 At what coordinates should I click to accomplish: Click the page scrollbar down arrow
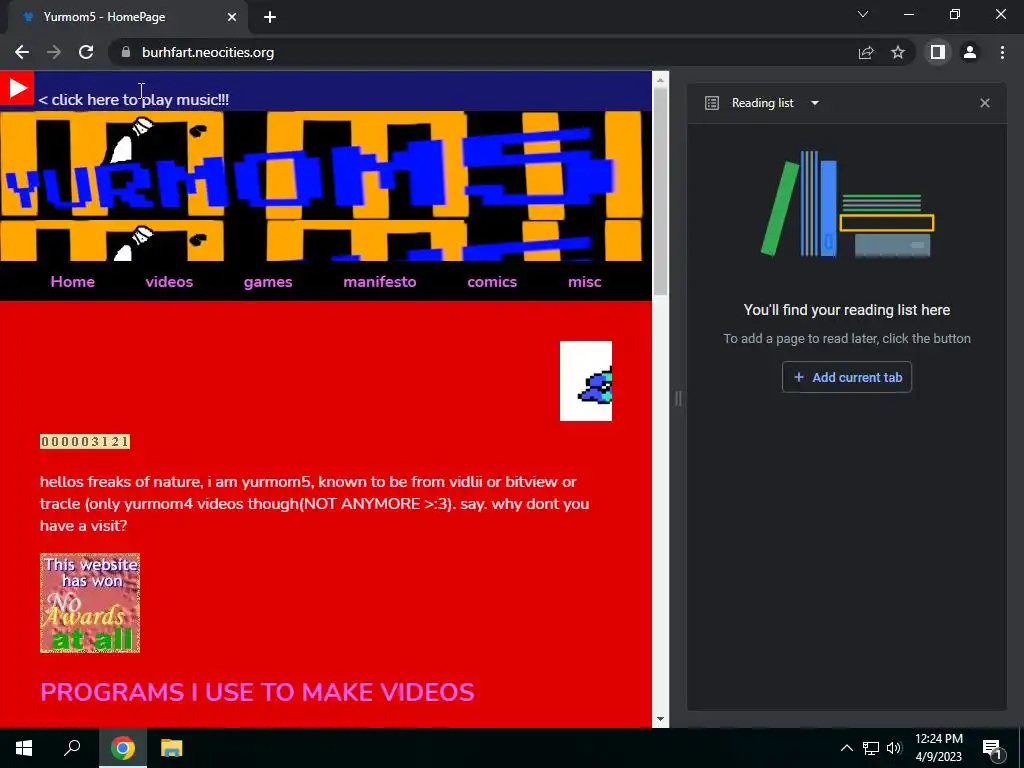tap(660, 719)
